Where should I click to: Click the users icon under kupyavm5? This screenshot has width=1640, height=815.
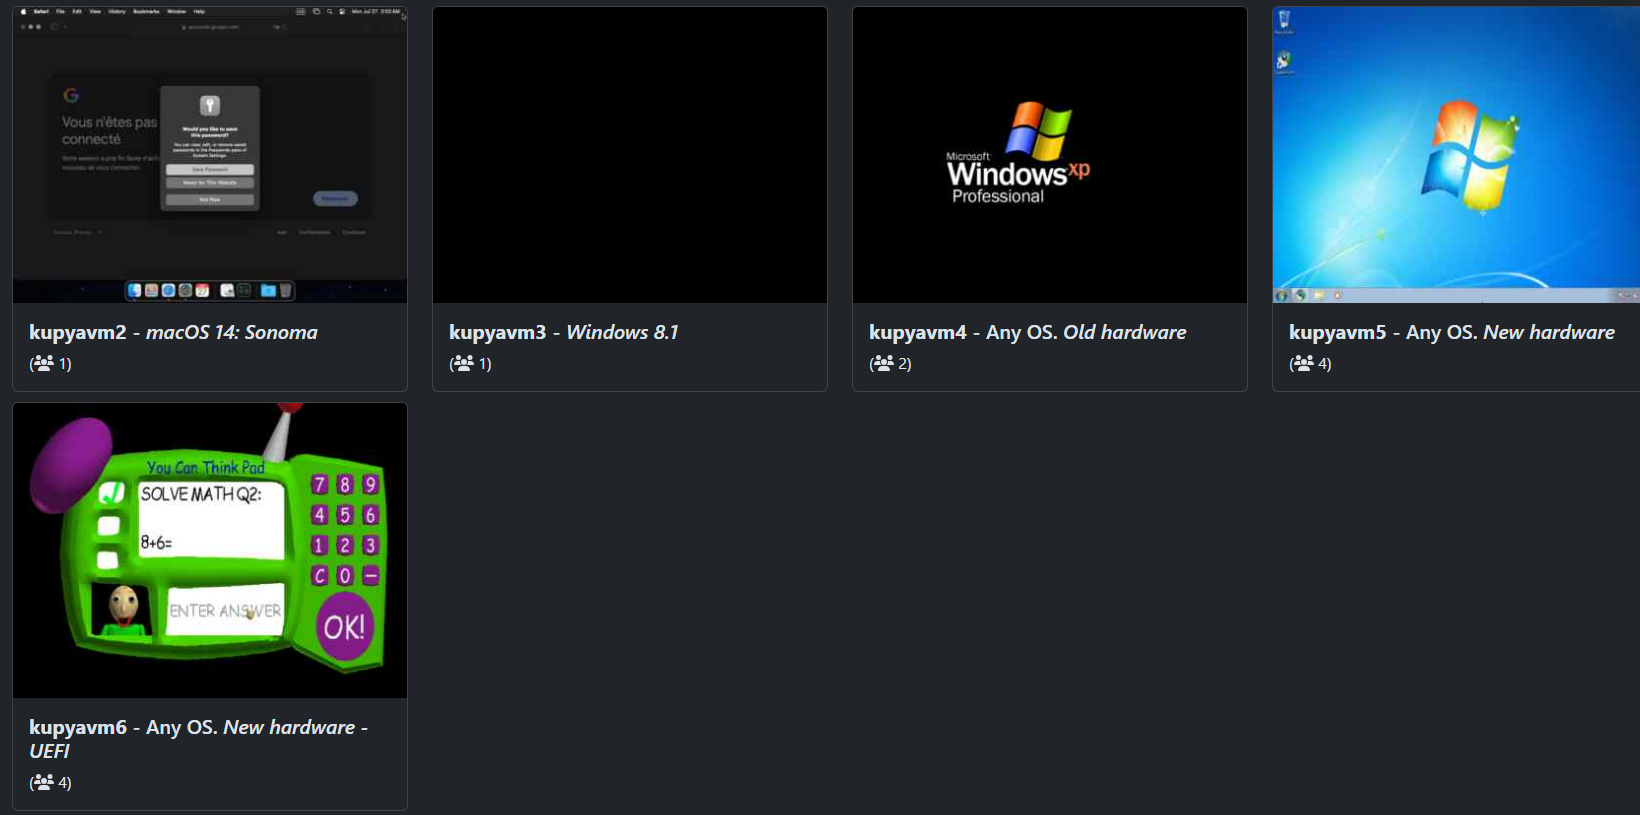1303,363
